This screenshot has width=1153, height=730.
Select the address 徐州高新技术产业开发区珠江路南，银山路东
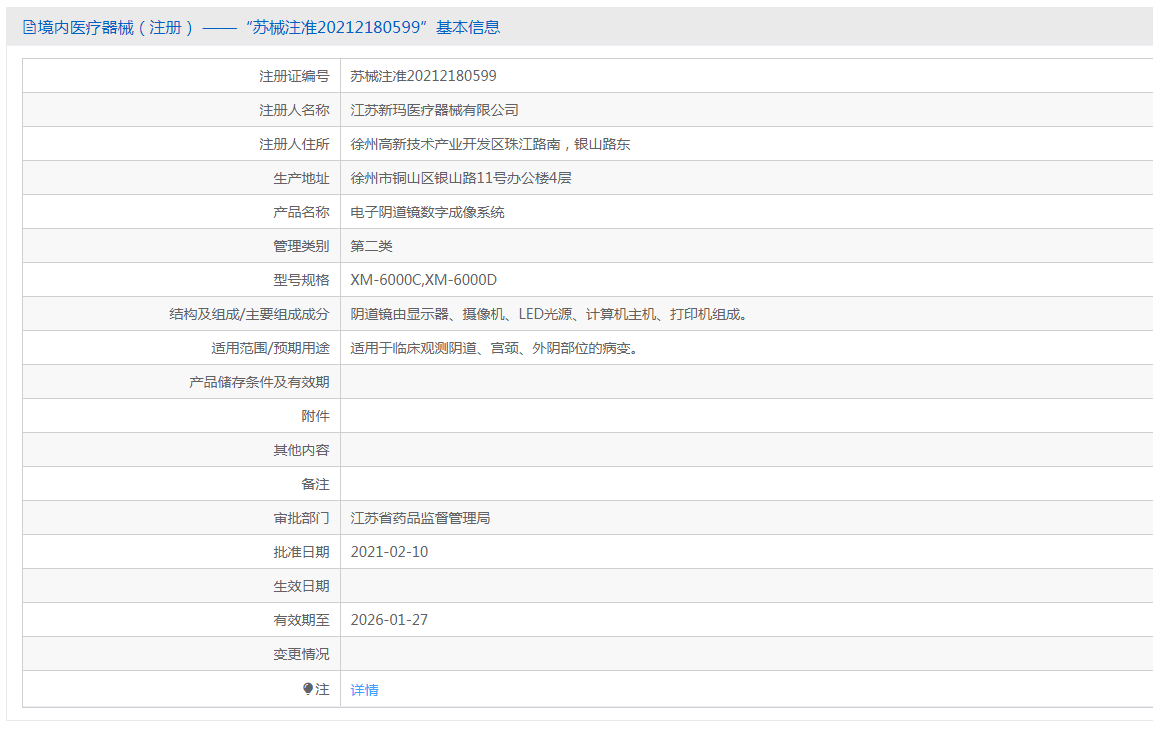click(490, 144)
